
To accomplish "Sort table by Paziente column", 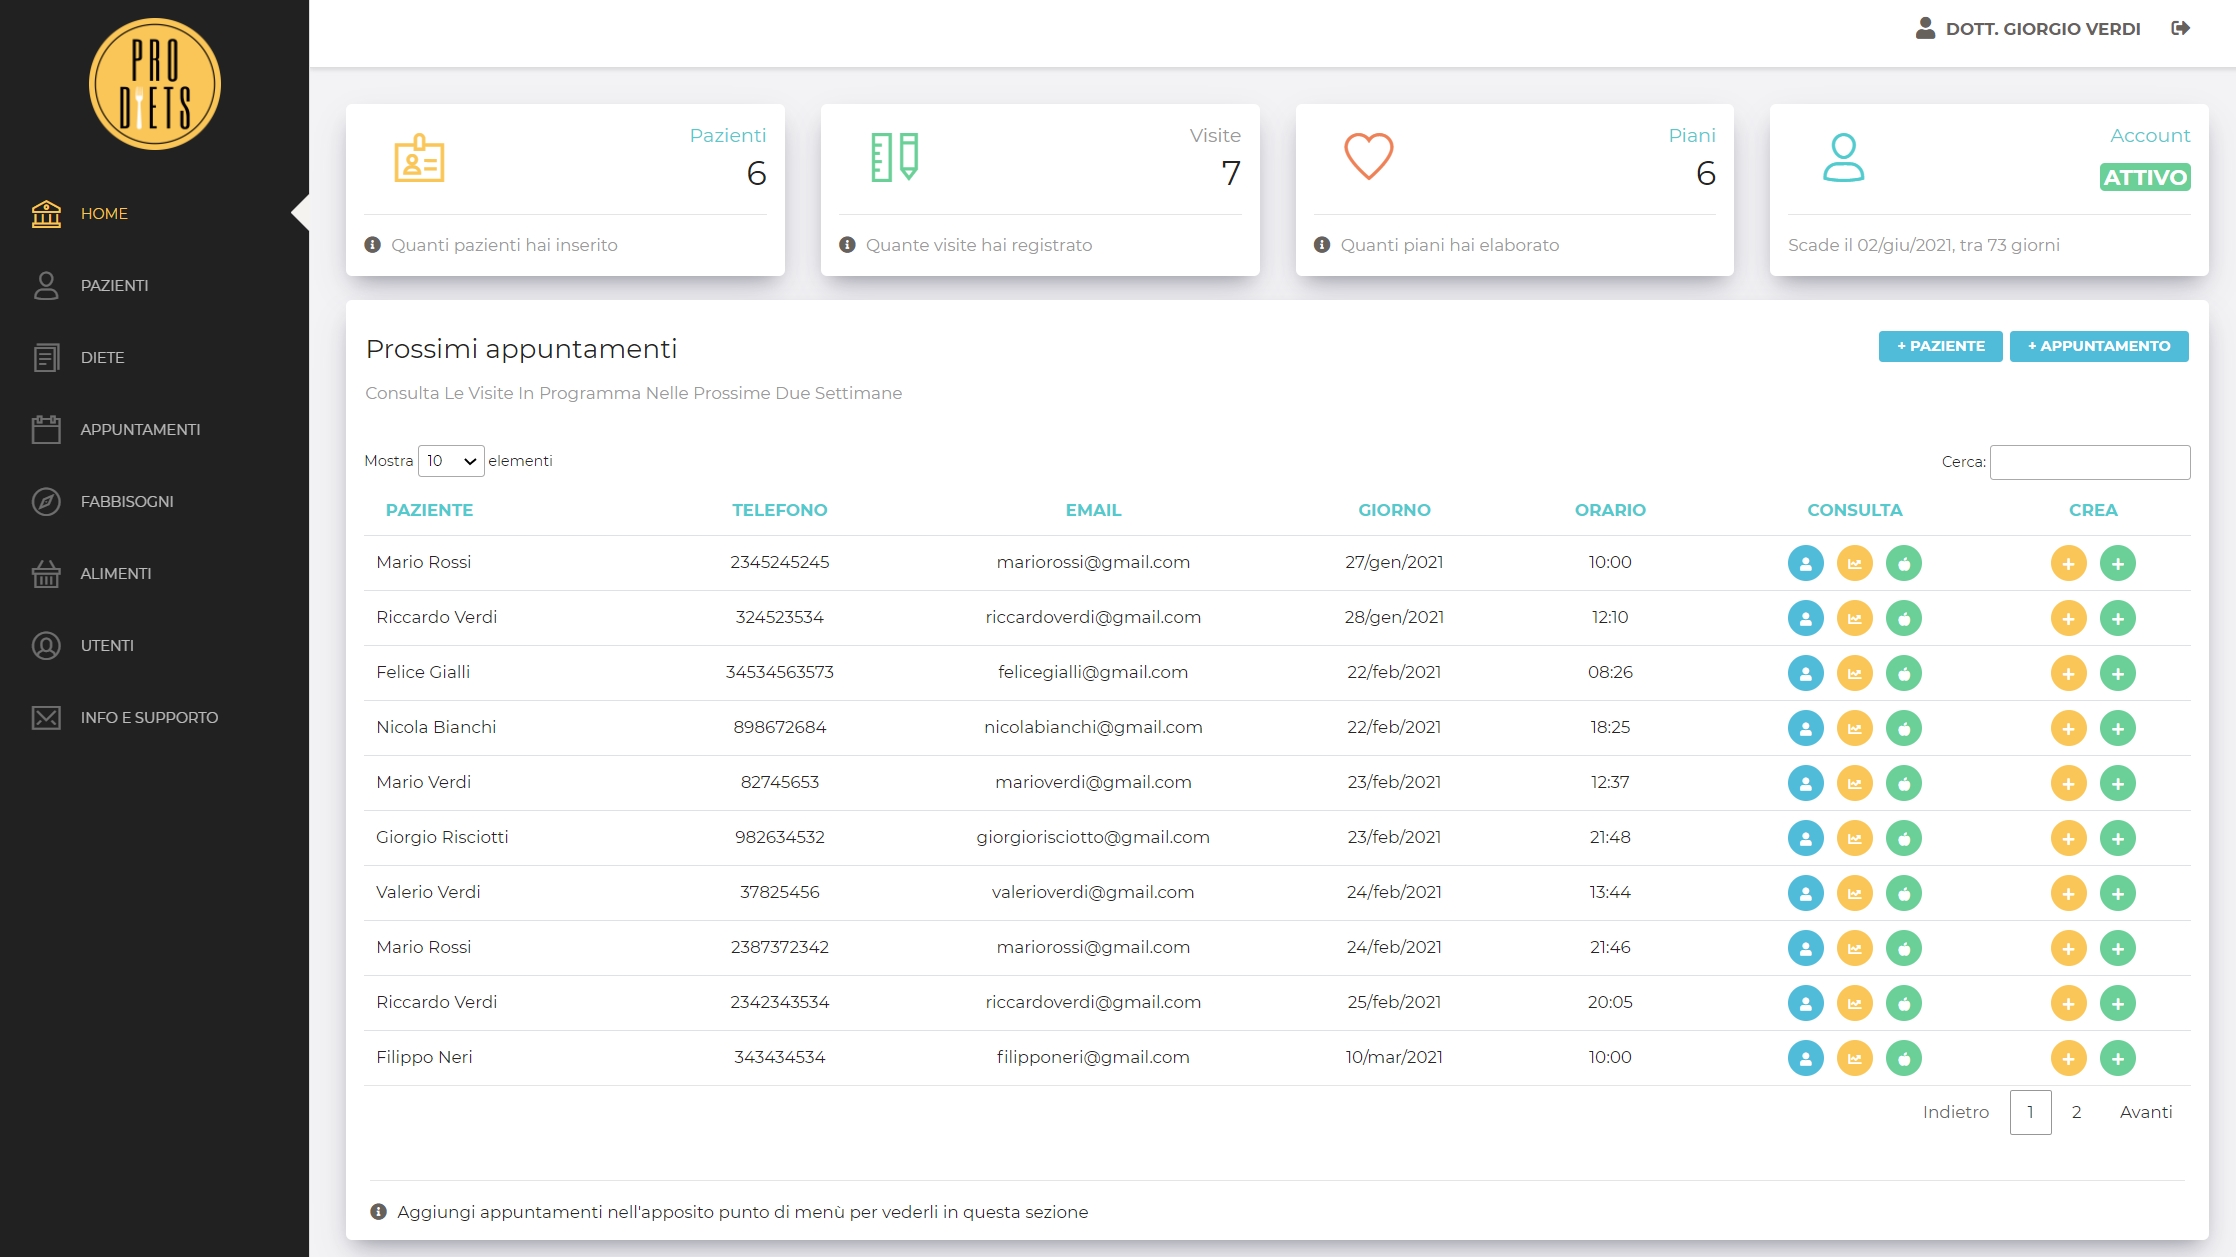I will [x=429, y=510].
